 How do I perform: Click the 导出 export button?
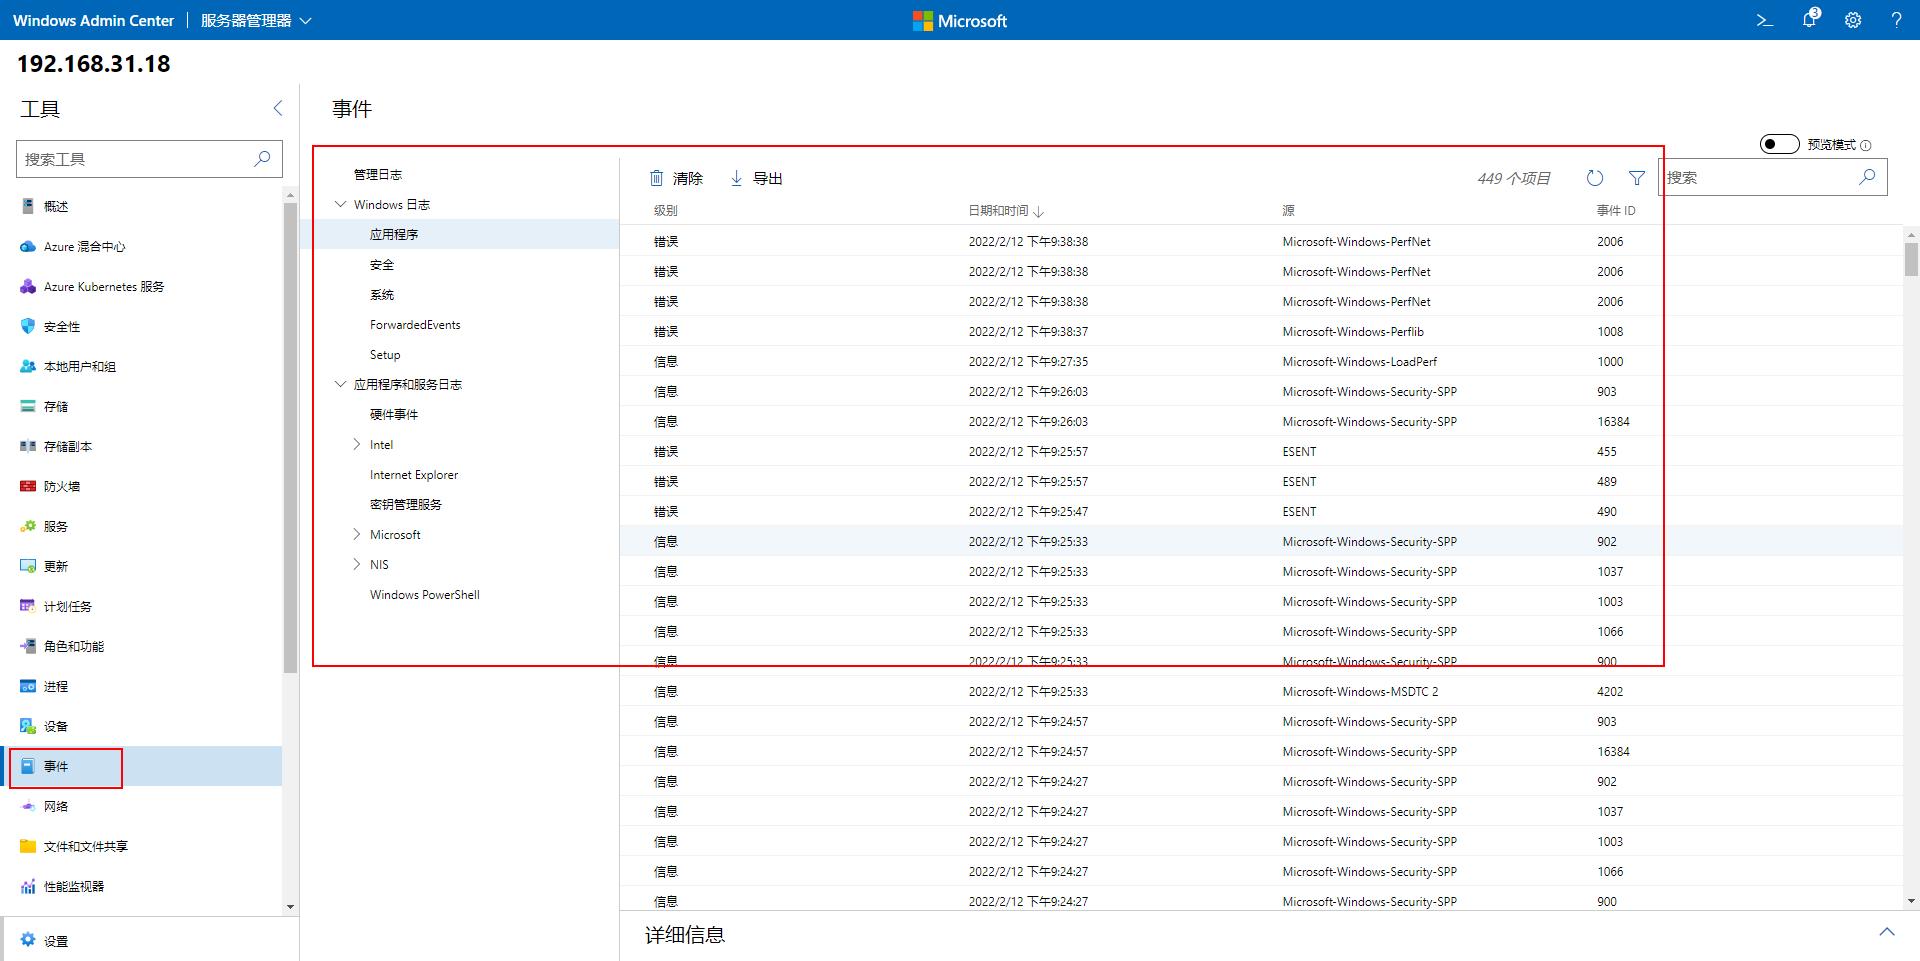pyautogui.click(x=756, y=178)
